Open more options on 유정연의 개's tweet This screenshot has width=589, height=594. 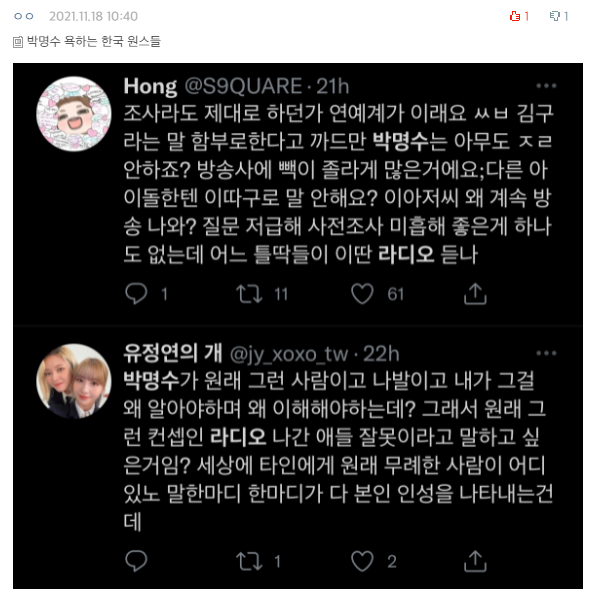[546, 353]
